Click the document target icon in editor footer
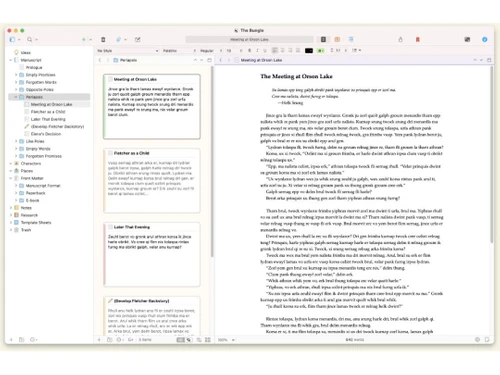 click(477, 340)
